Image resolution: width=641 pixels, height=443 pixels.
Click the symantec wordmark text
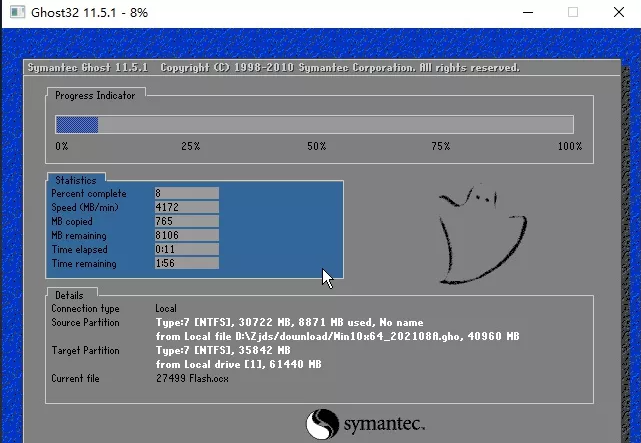(x=384, y=425)
